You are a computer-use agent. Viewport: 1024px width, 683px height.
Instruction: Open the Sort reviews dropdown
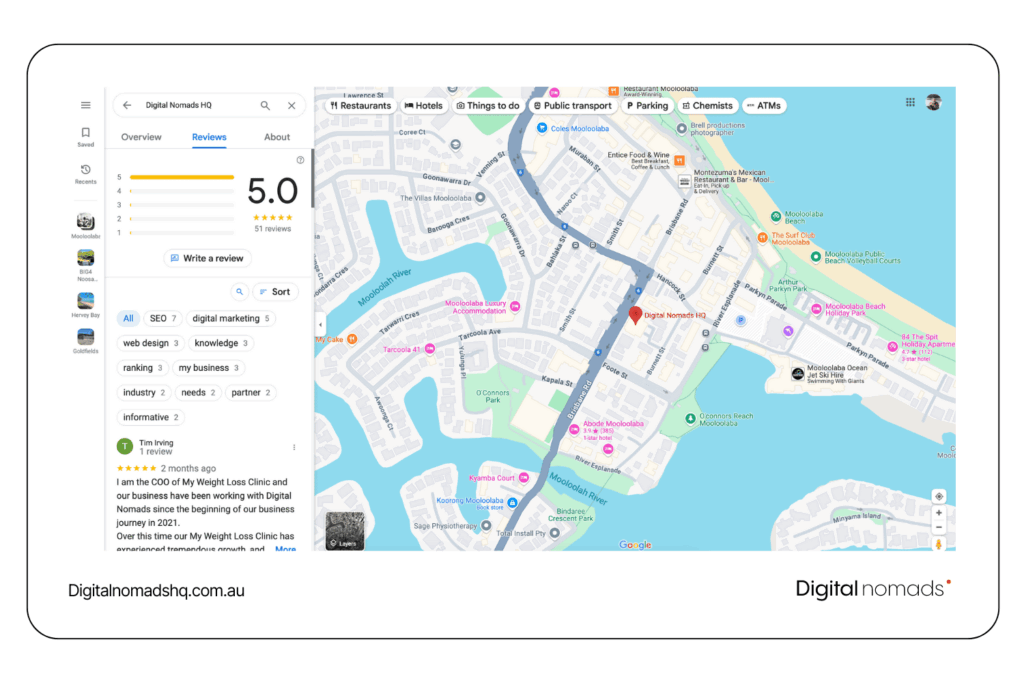[x=275, y=292]
